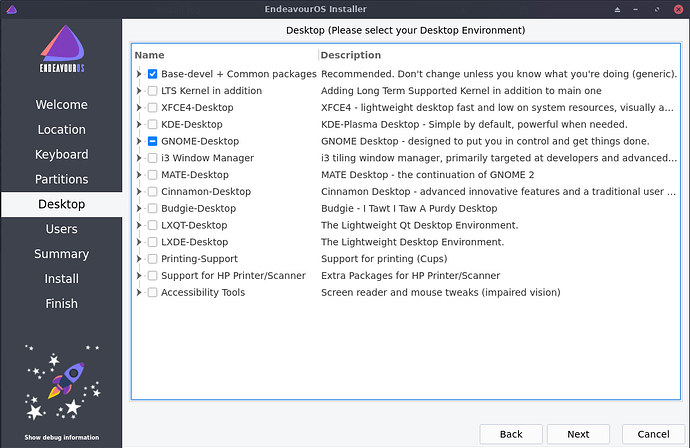Go to the Users step in sidebar
The width and height of the screenshot is (690, 448).
[61, 229]
